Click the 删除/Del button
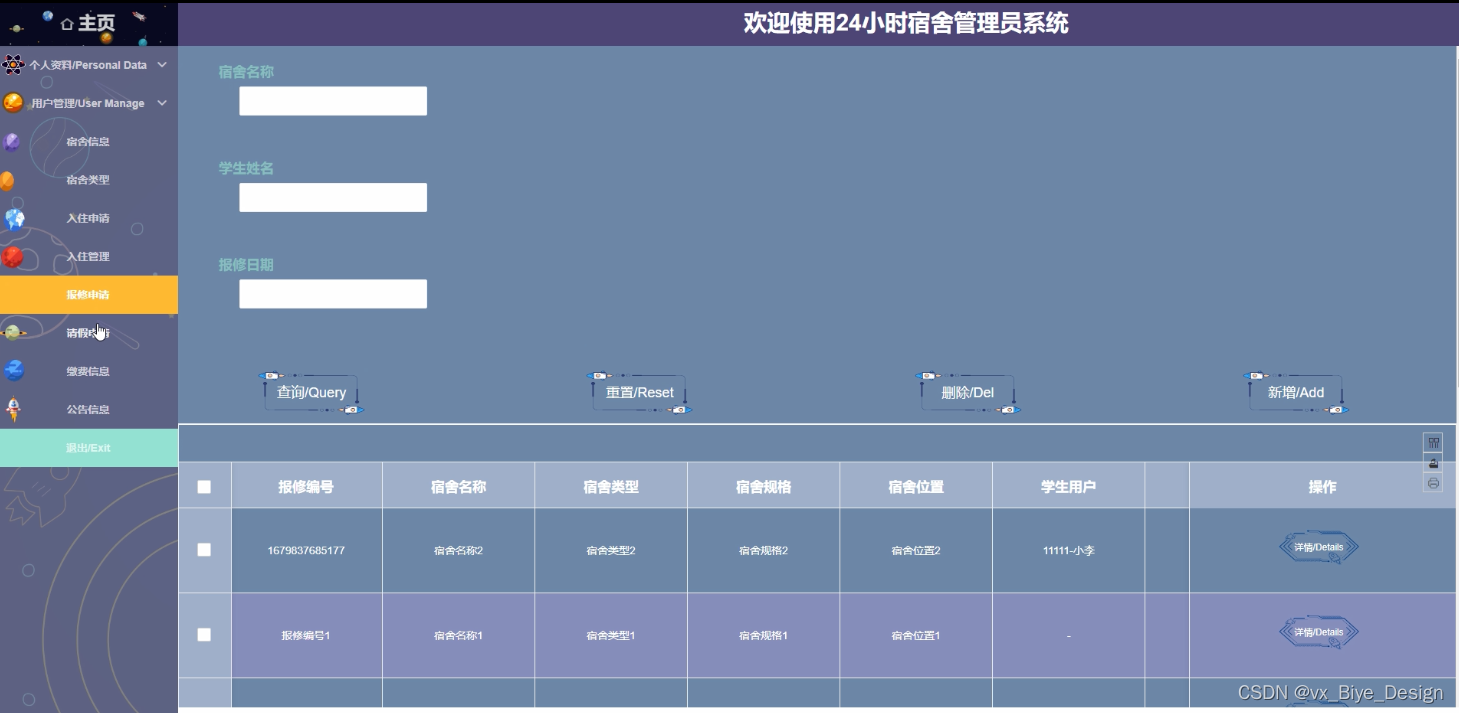The image size is (1459, 713). click(968, 392)
